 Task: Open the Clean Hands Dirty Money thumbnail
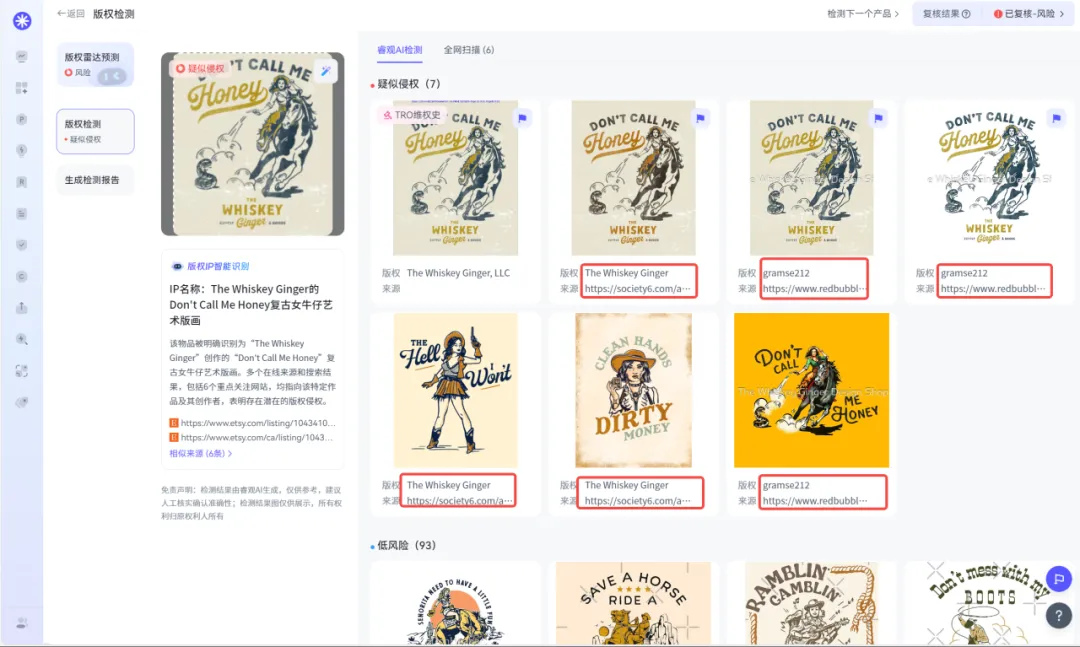pos(634,391)
